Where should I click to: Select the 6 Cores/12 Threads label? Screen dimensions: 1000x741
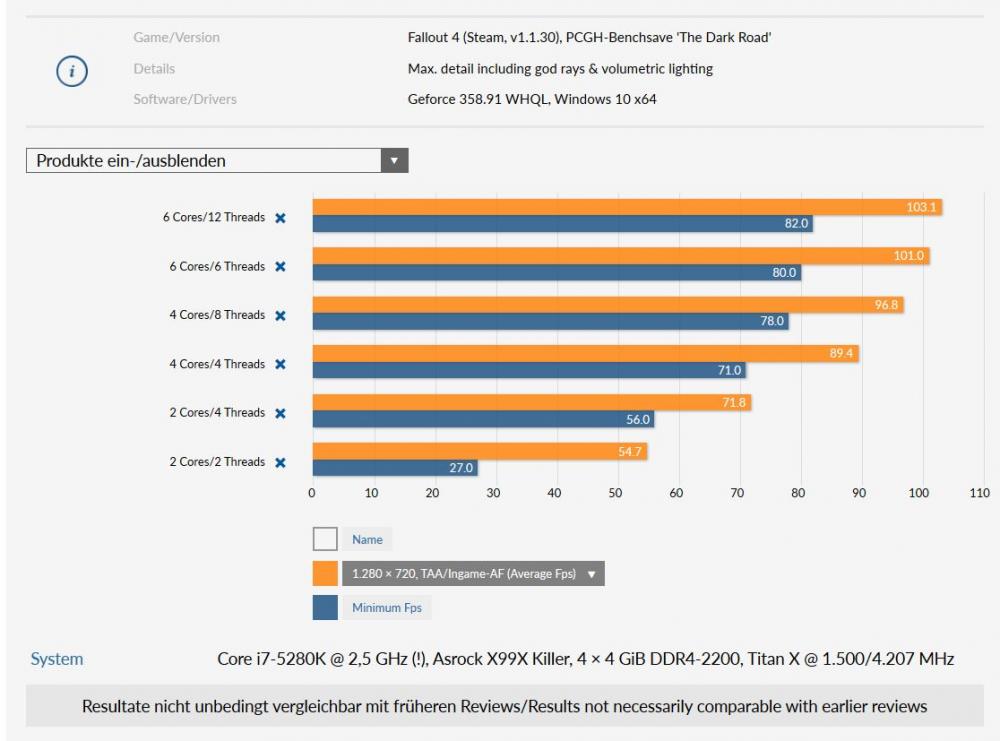(x=214, y=217)
